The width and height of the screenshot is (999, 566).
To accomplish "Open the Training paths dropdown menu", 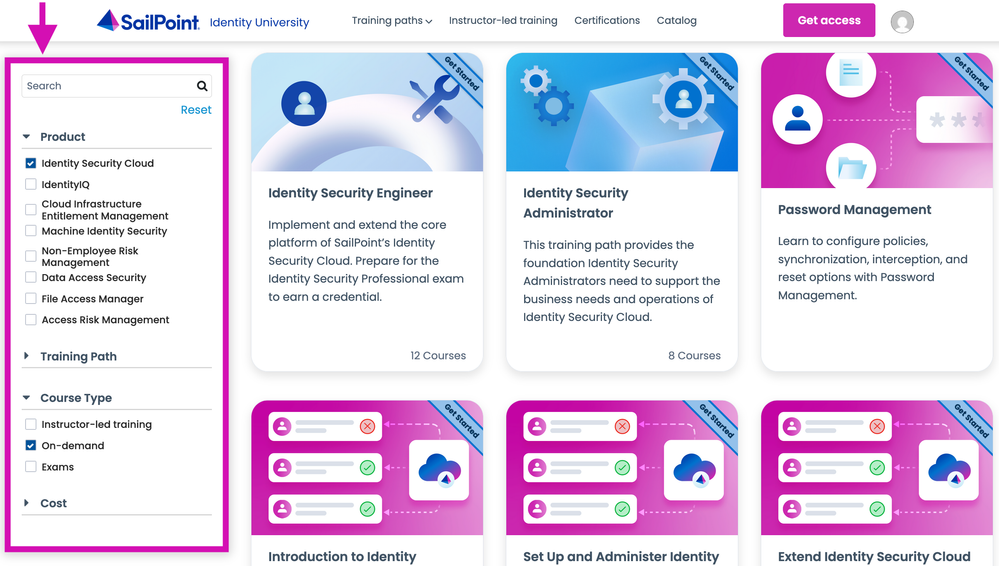I will 391,21.
